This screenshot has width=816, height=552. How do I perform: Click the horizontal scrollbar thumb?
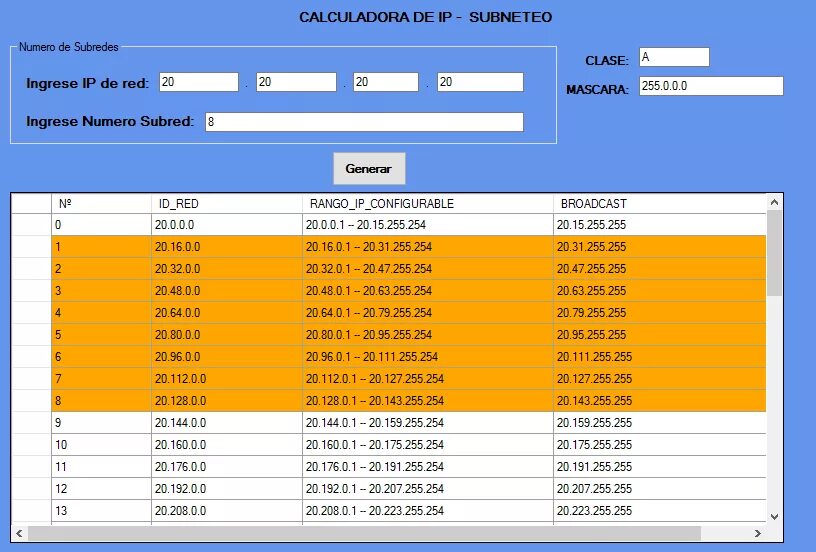(x=364, y=533)
